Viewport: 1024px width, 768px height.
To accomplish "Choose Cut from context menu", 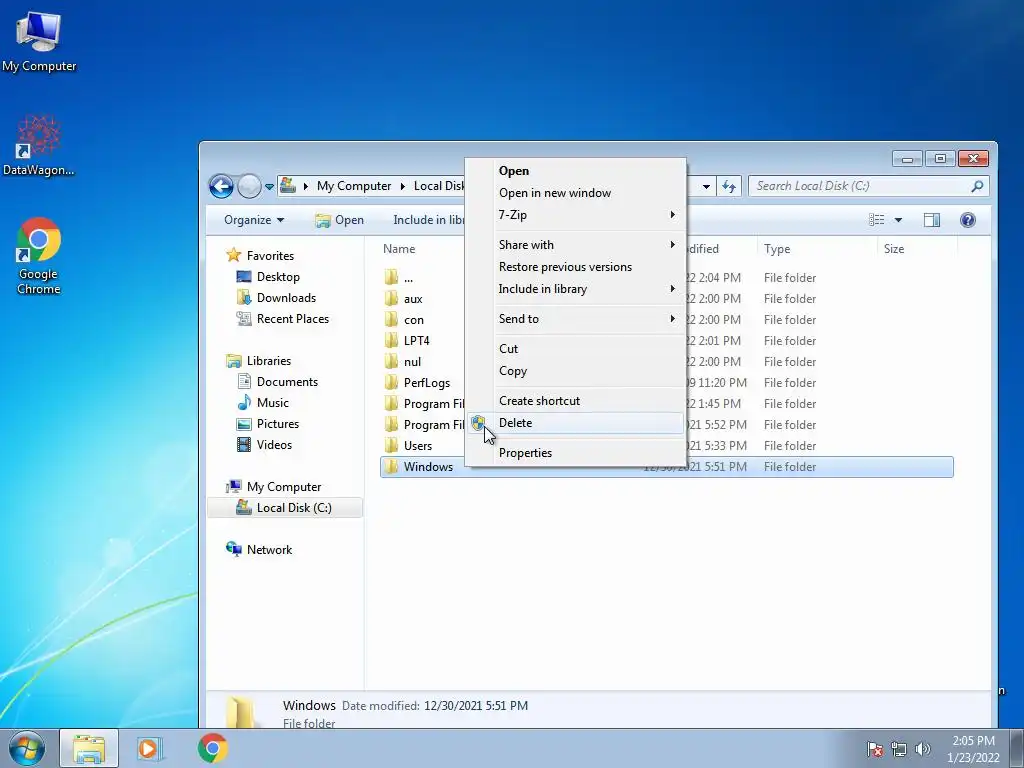I will coord(575,349).
